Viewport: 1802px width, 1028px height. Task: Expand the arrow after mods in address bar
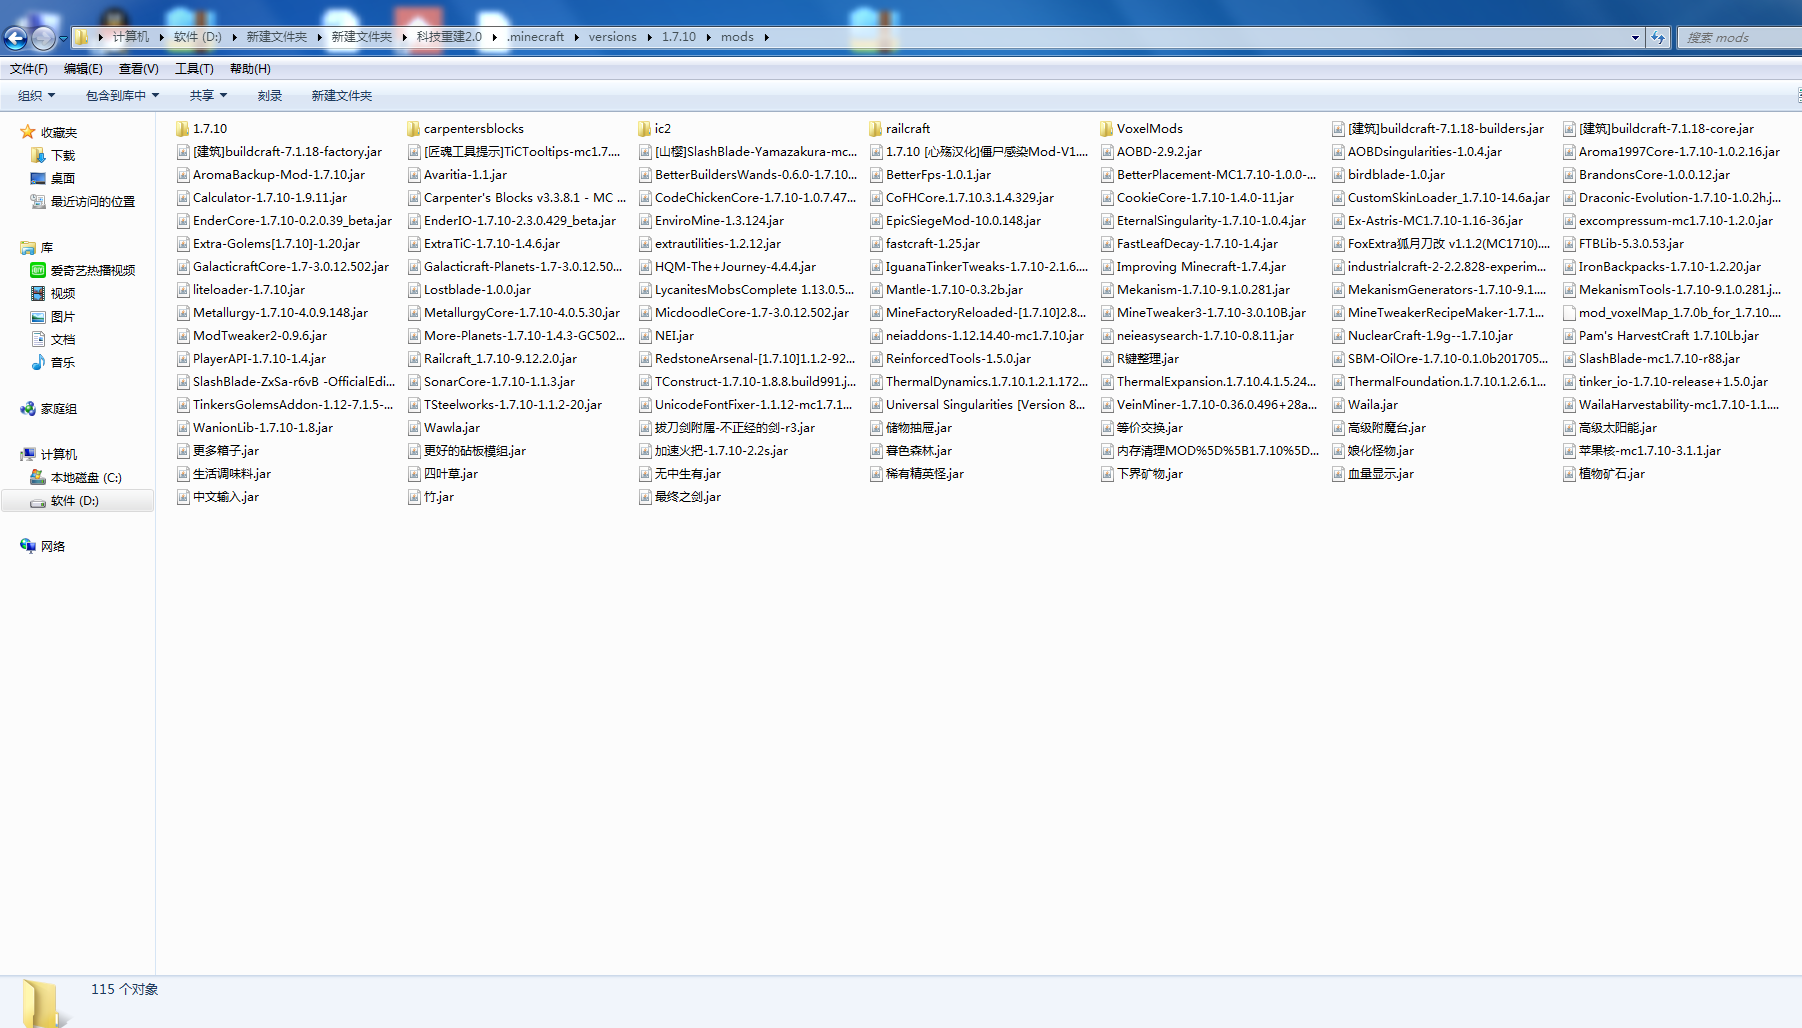767,37
